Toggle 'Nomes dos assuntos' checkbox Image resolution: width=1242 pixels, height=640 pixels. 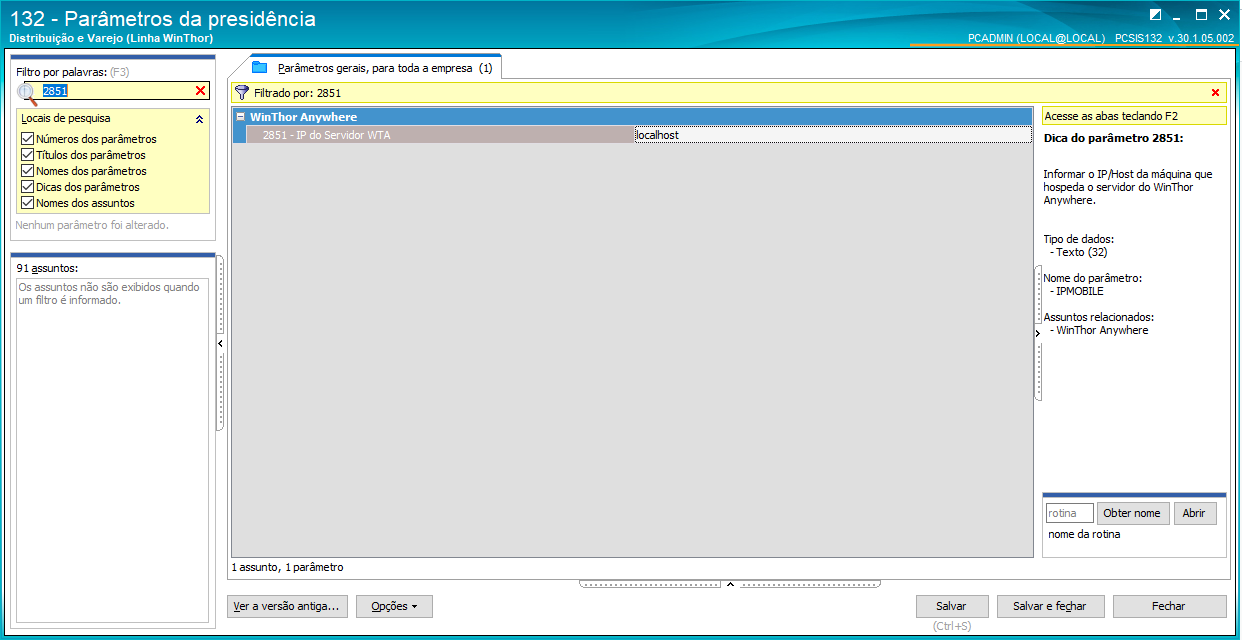(x=27, y=203)
